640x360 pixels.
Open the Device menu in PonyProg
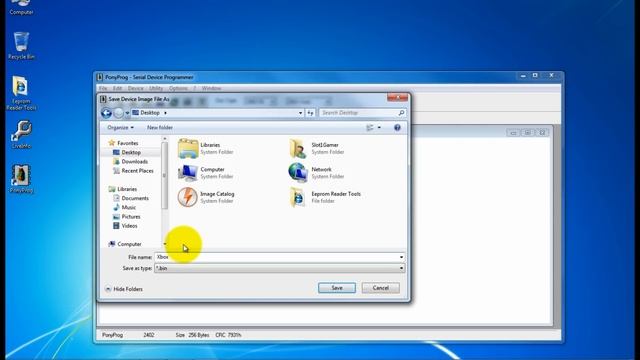coord(136,88)
